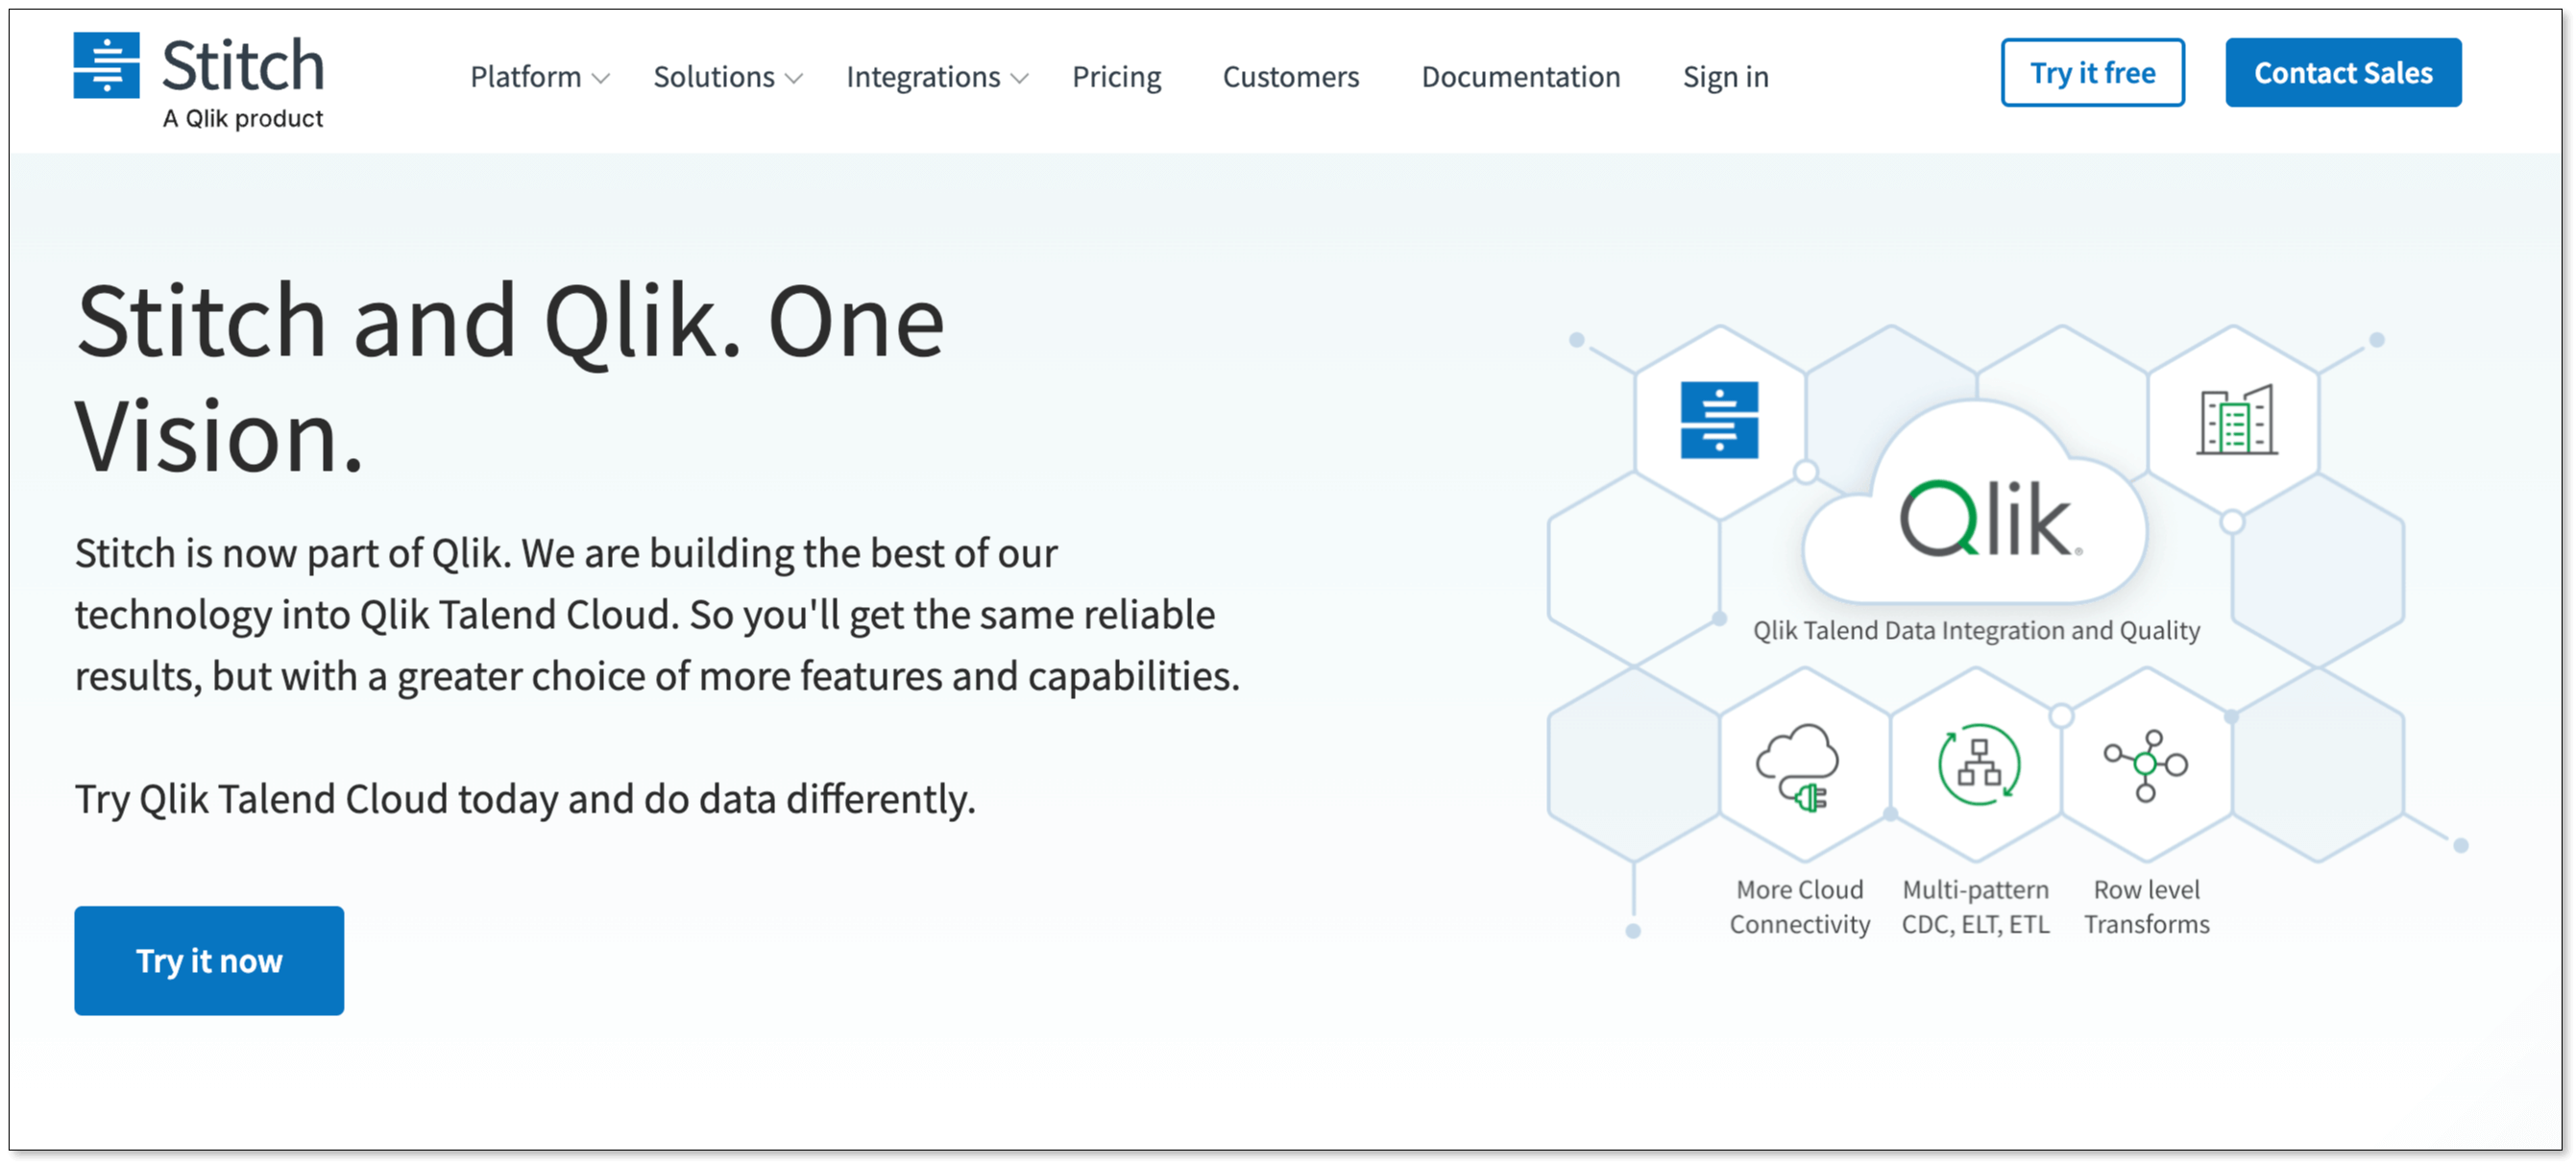Click the Stitch logo icon in header

[106, 66]
